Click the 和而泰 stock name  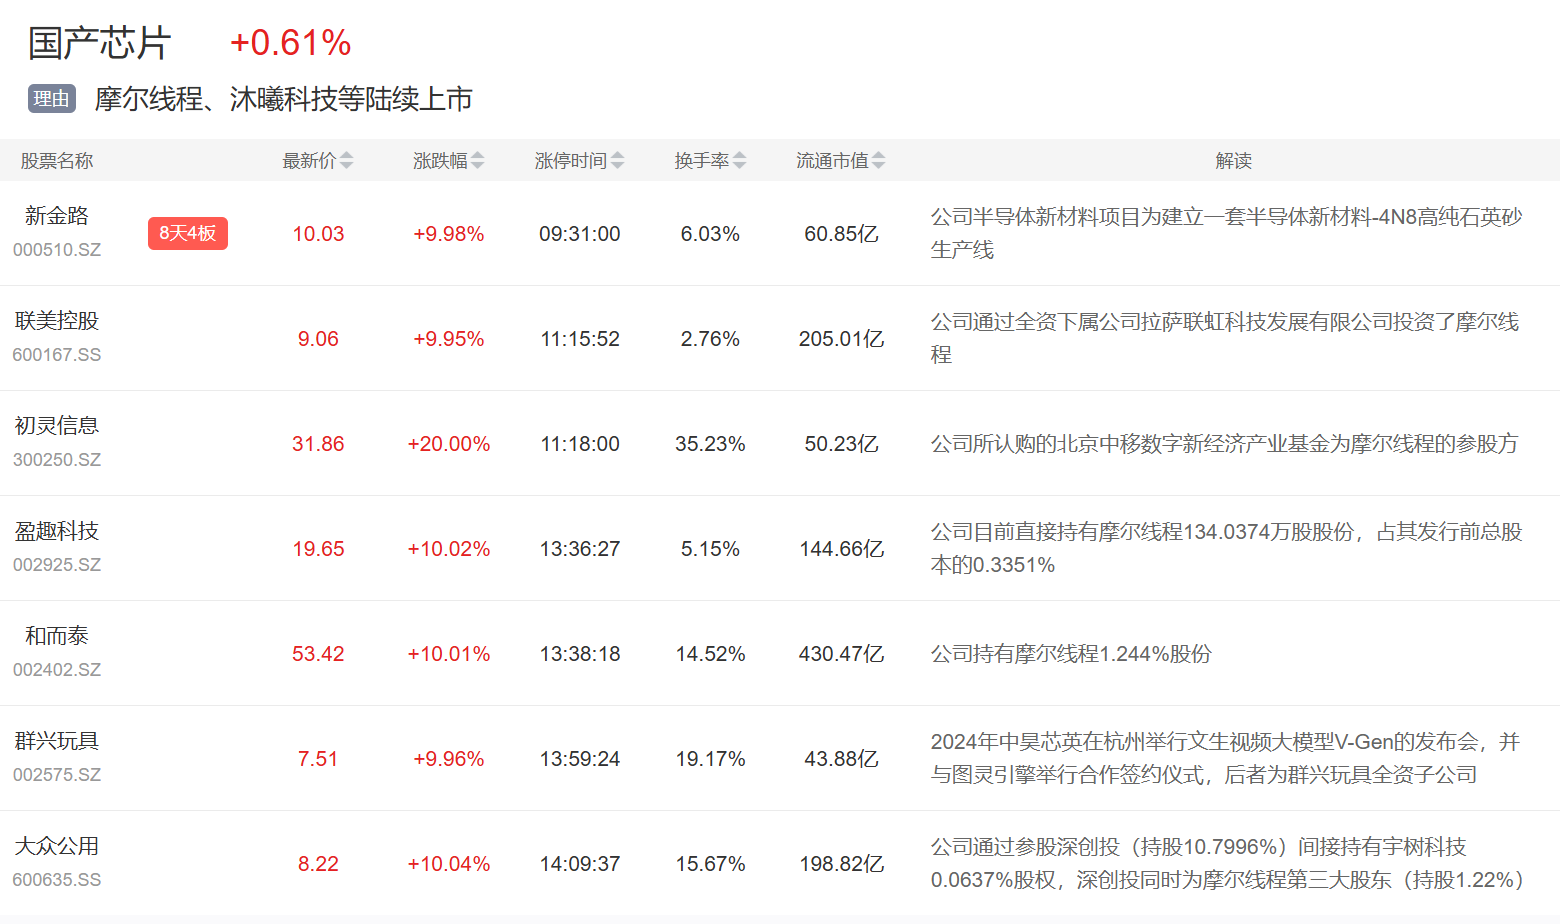(x=57, y=636)
